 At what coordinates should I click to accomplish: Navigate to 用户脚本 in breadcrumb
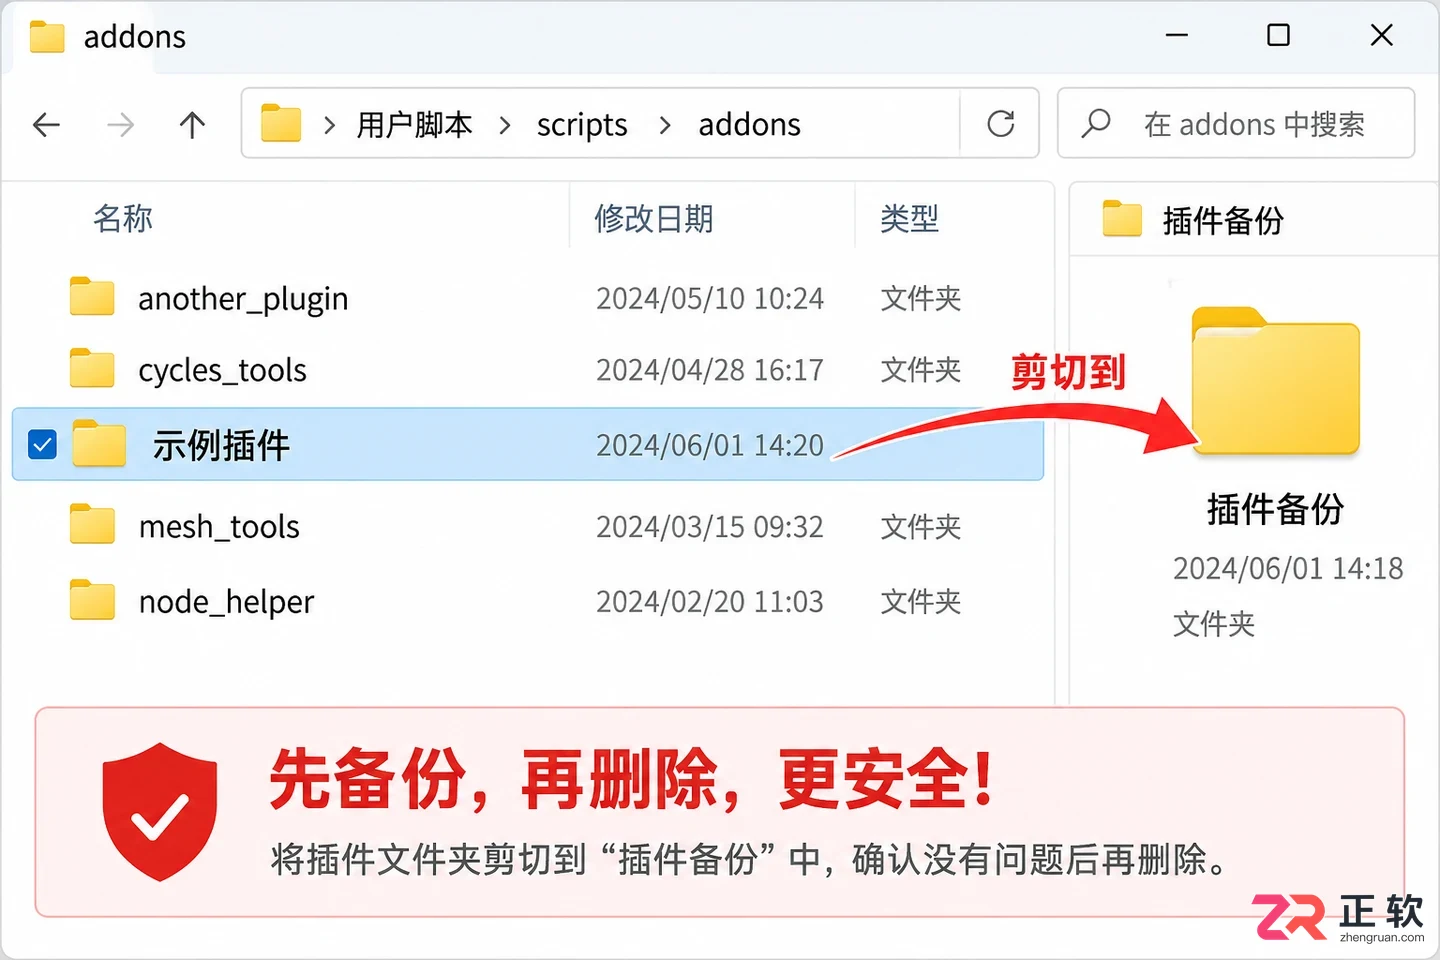click(x=414, y=124)
